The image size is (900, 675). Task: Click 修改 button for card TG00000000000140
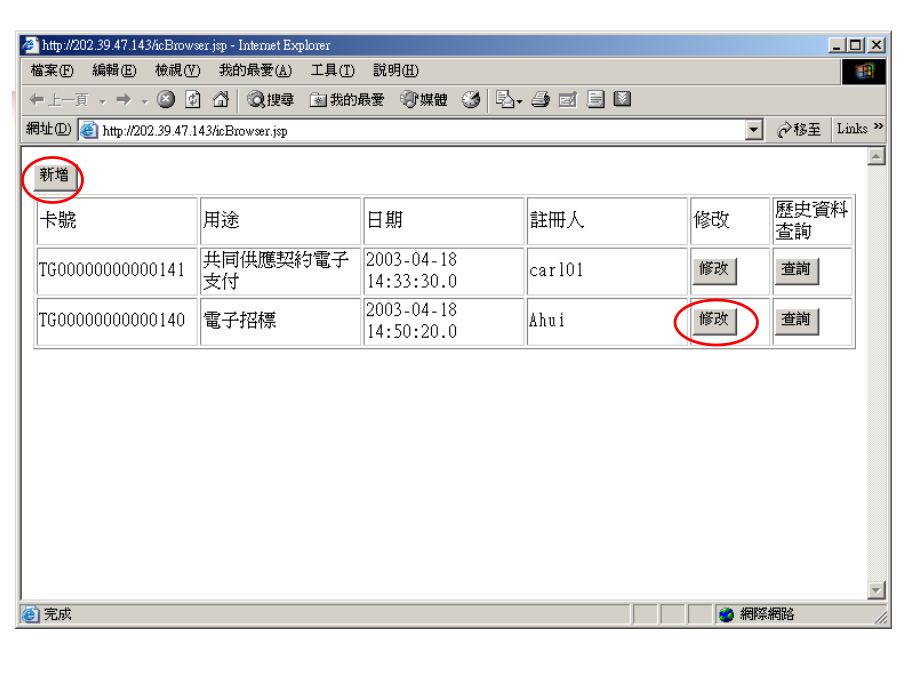pyautogui.click(x=713, y=320)
